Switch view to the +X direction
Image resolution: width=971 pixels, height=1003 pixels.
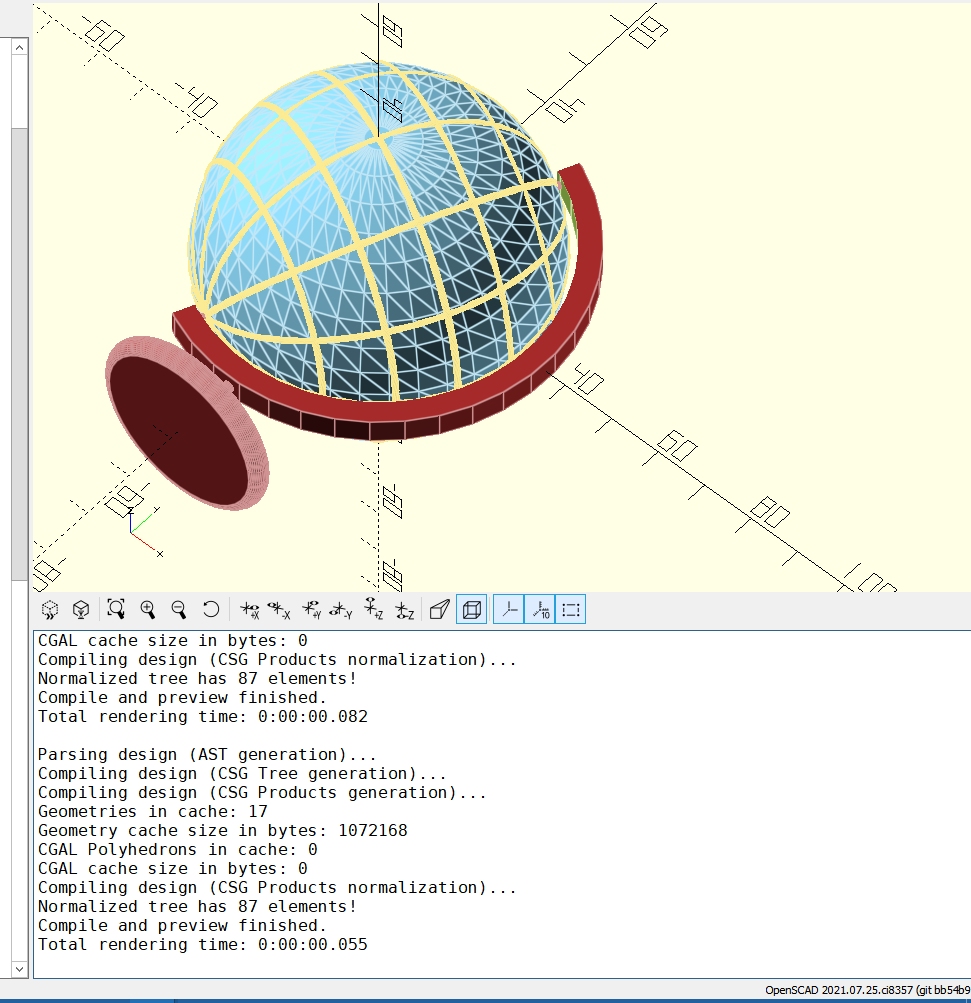(x=250, y=609)
